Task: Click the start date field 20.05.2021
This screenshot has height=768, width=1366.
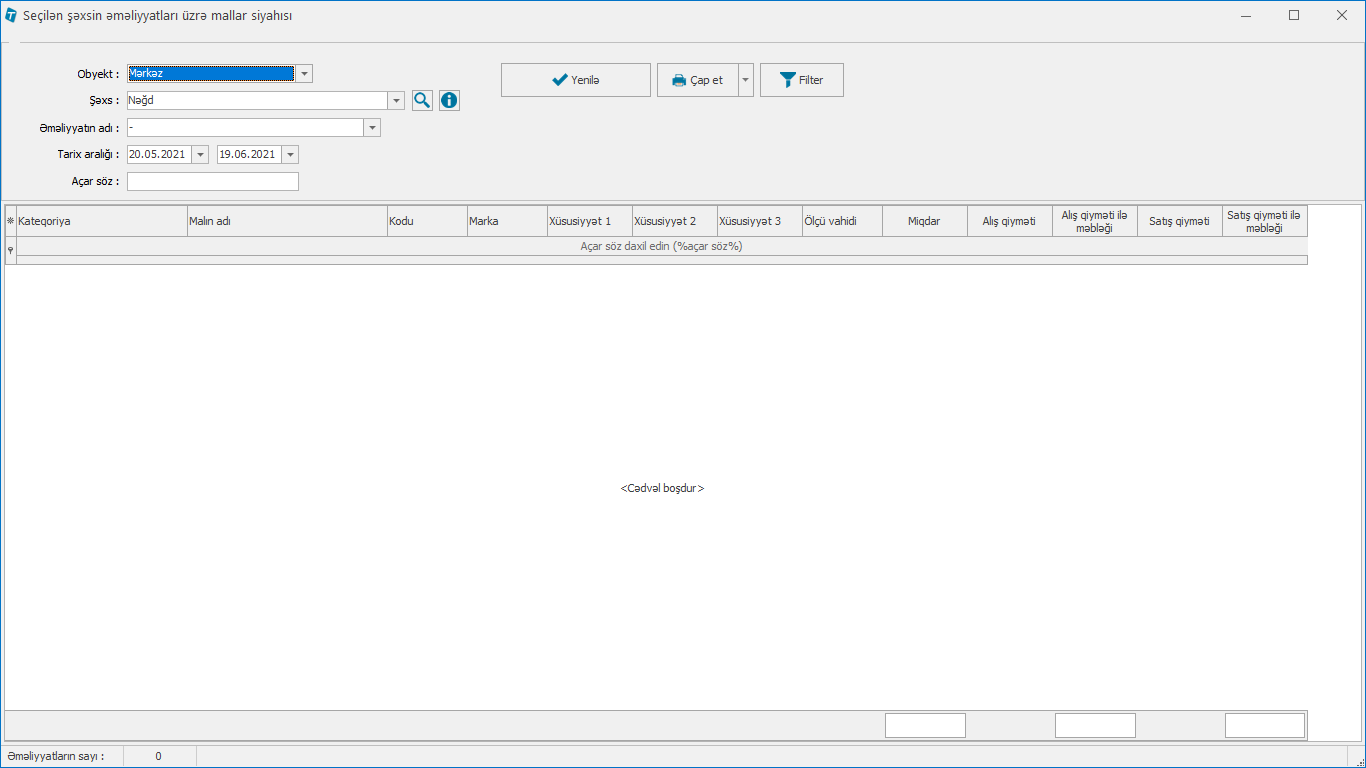Action: point(159,154)
